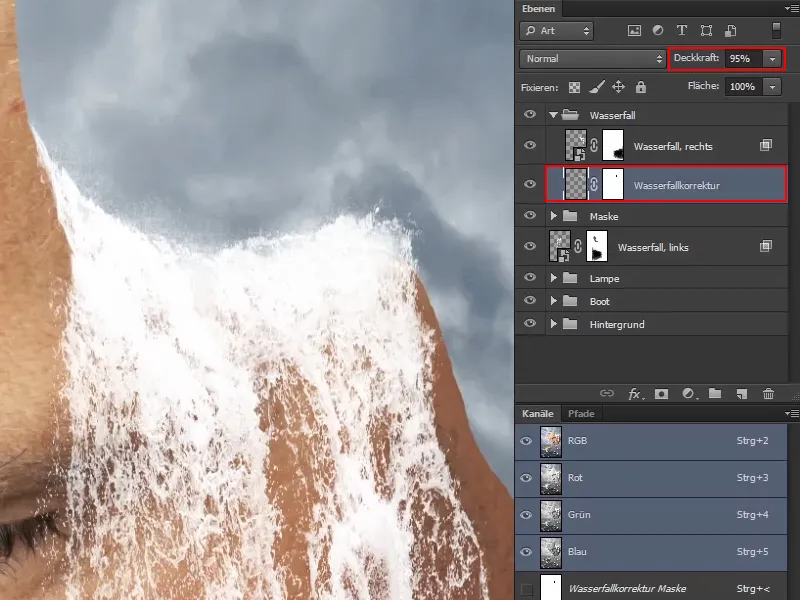The image size is (800, 600).
Task: Hide the Boot group
Action: (x=530, y=300)
